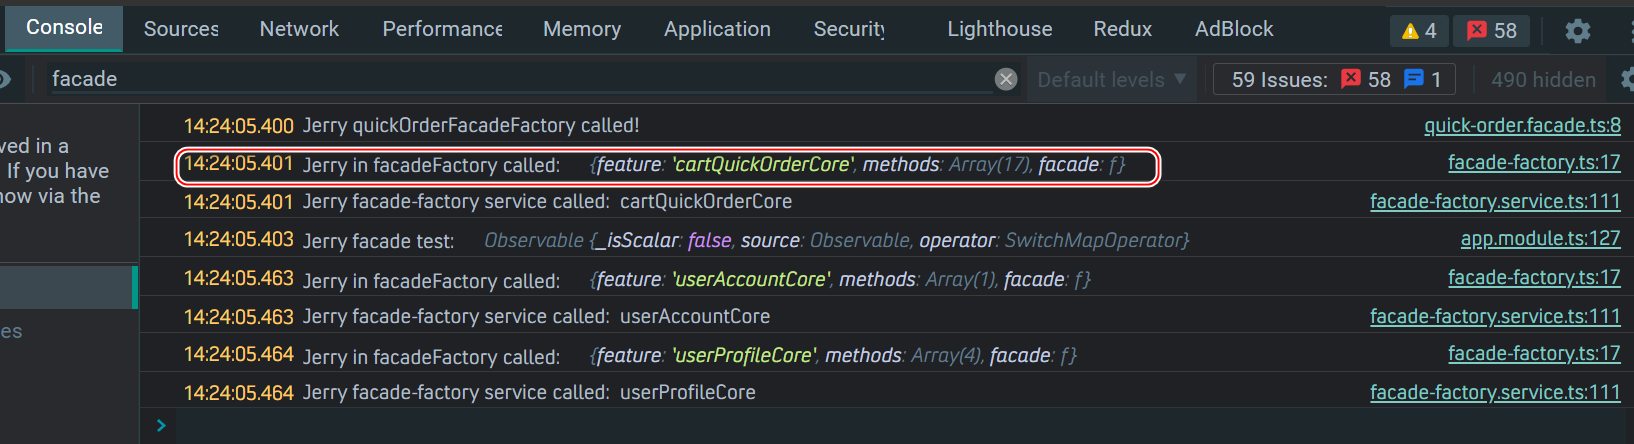Switch to the Network tab
The width and height of the screenshot is (1634, 444).
click(x=299, y=29)
